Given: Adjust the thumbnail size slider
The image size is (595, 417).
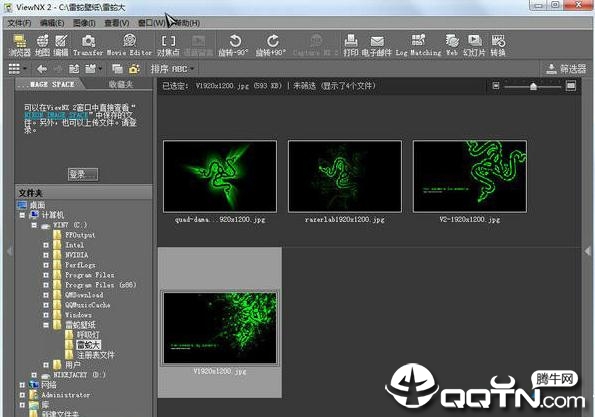Looking at the screenshot, I should [x=533, y=87].
